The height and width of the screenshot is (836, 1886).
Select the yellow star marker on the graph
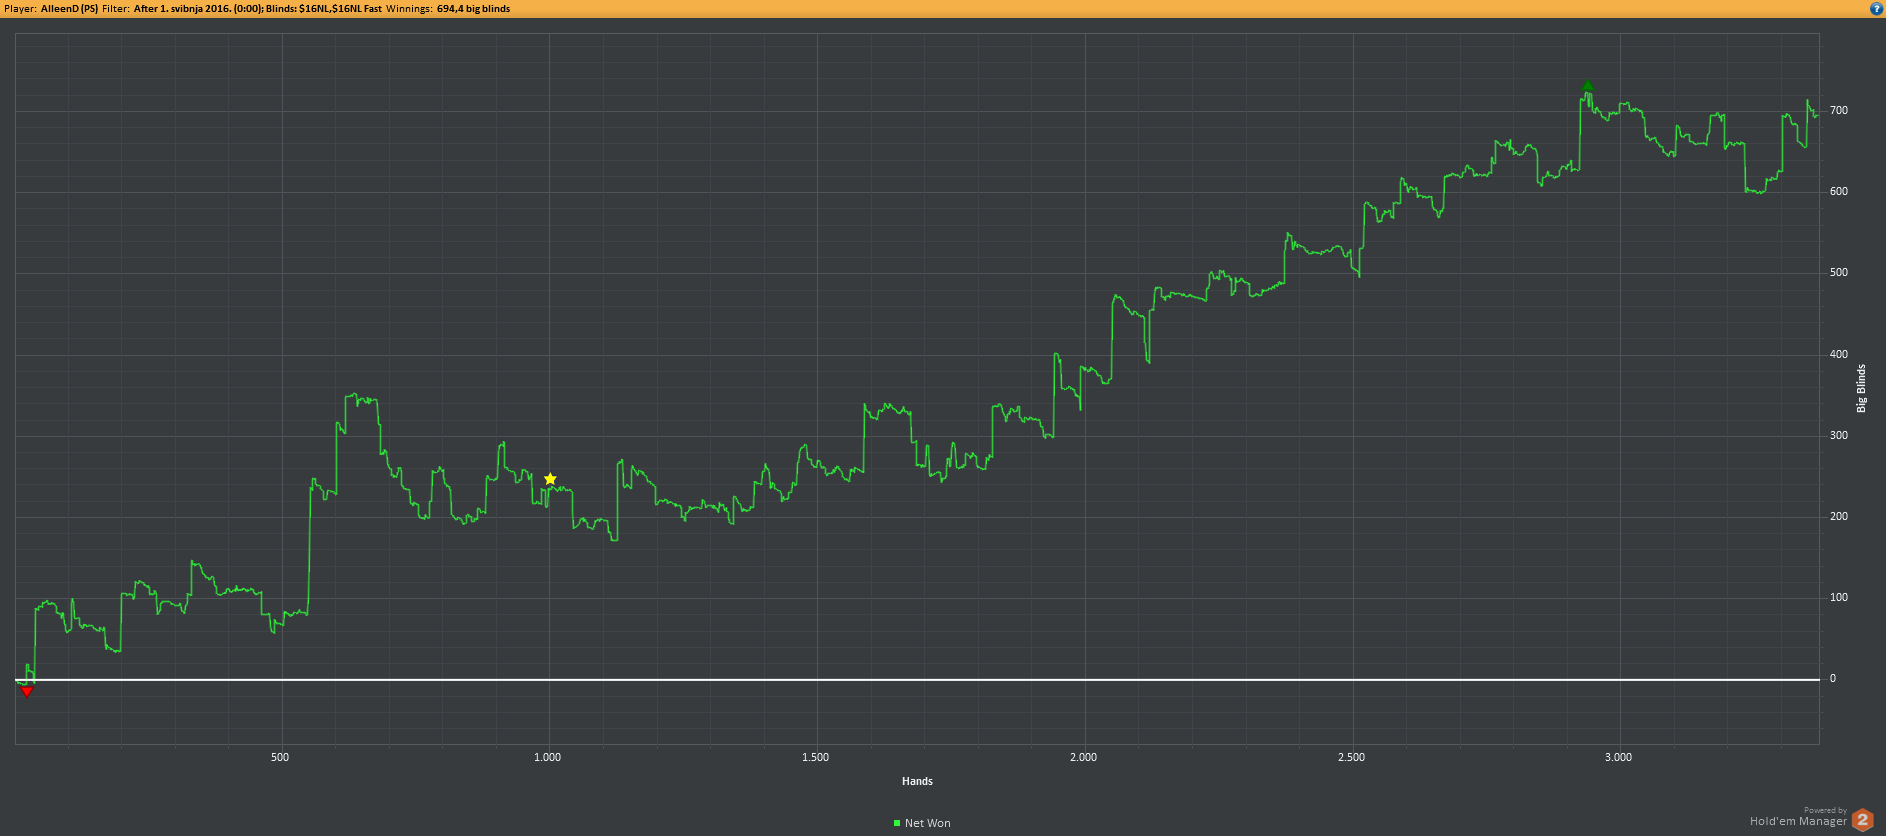550,479
